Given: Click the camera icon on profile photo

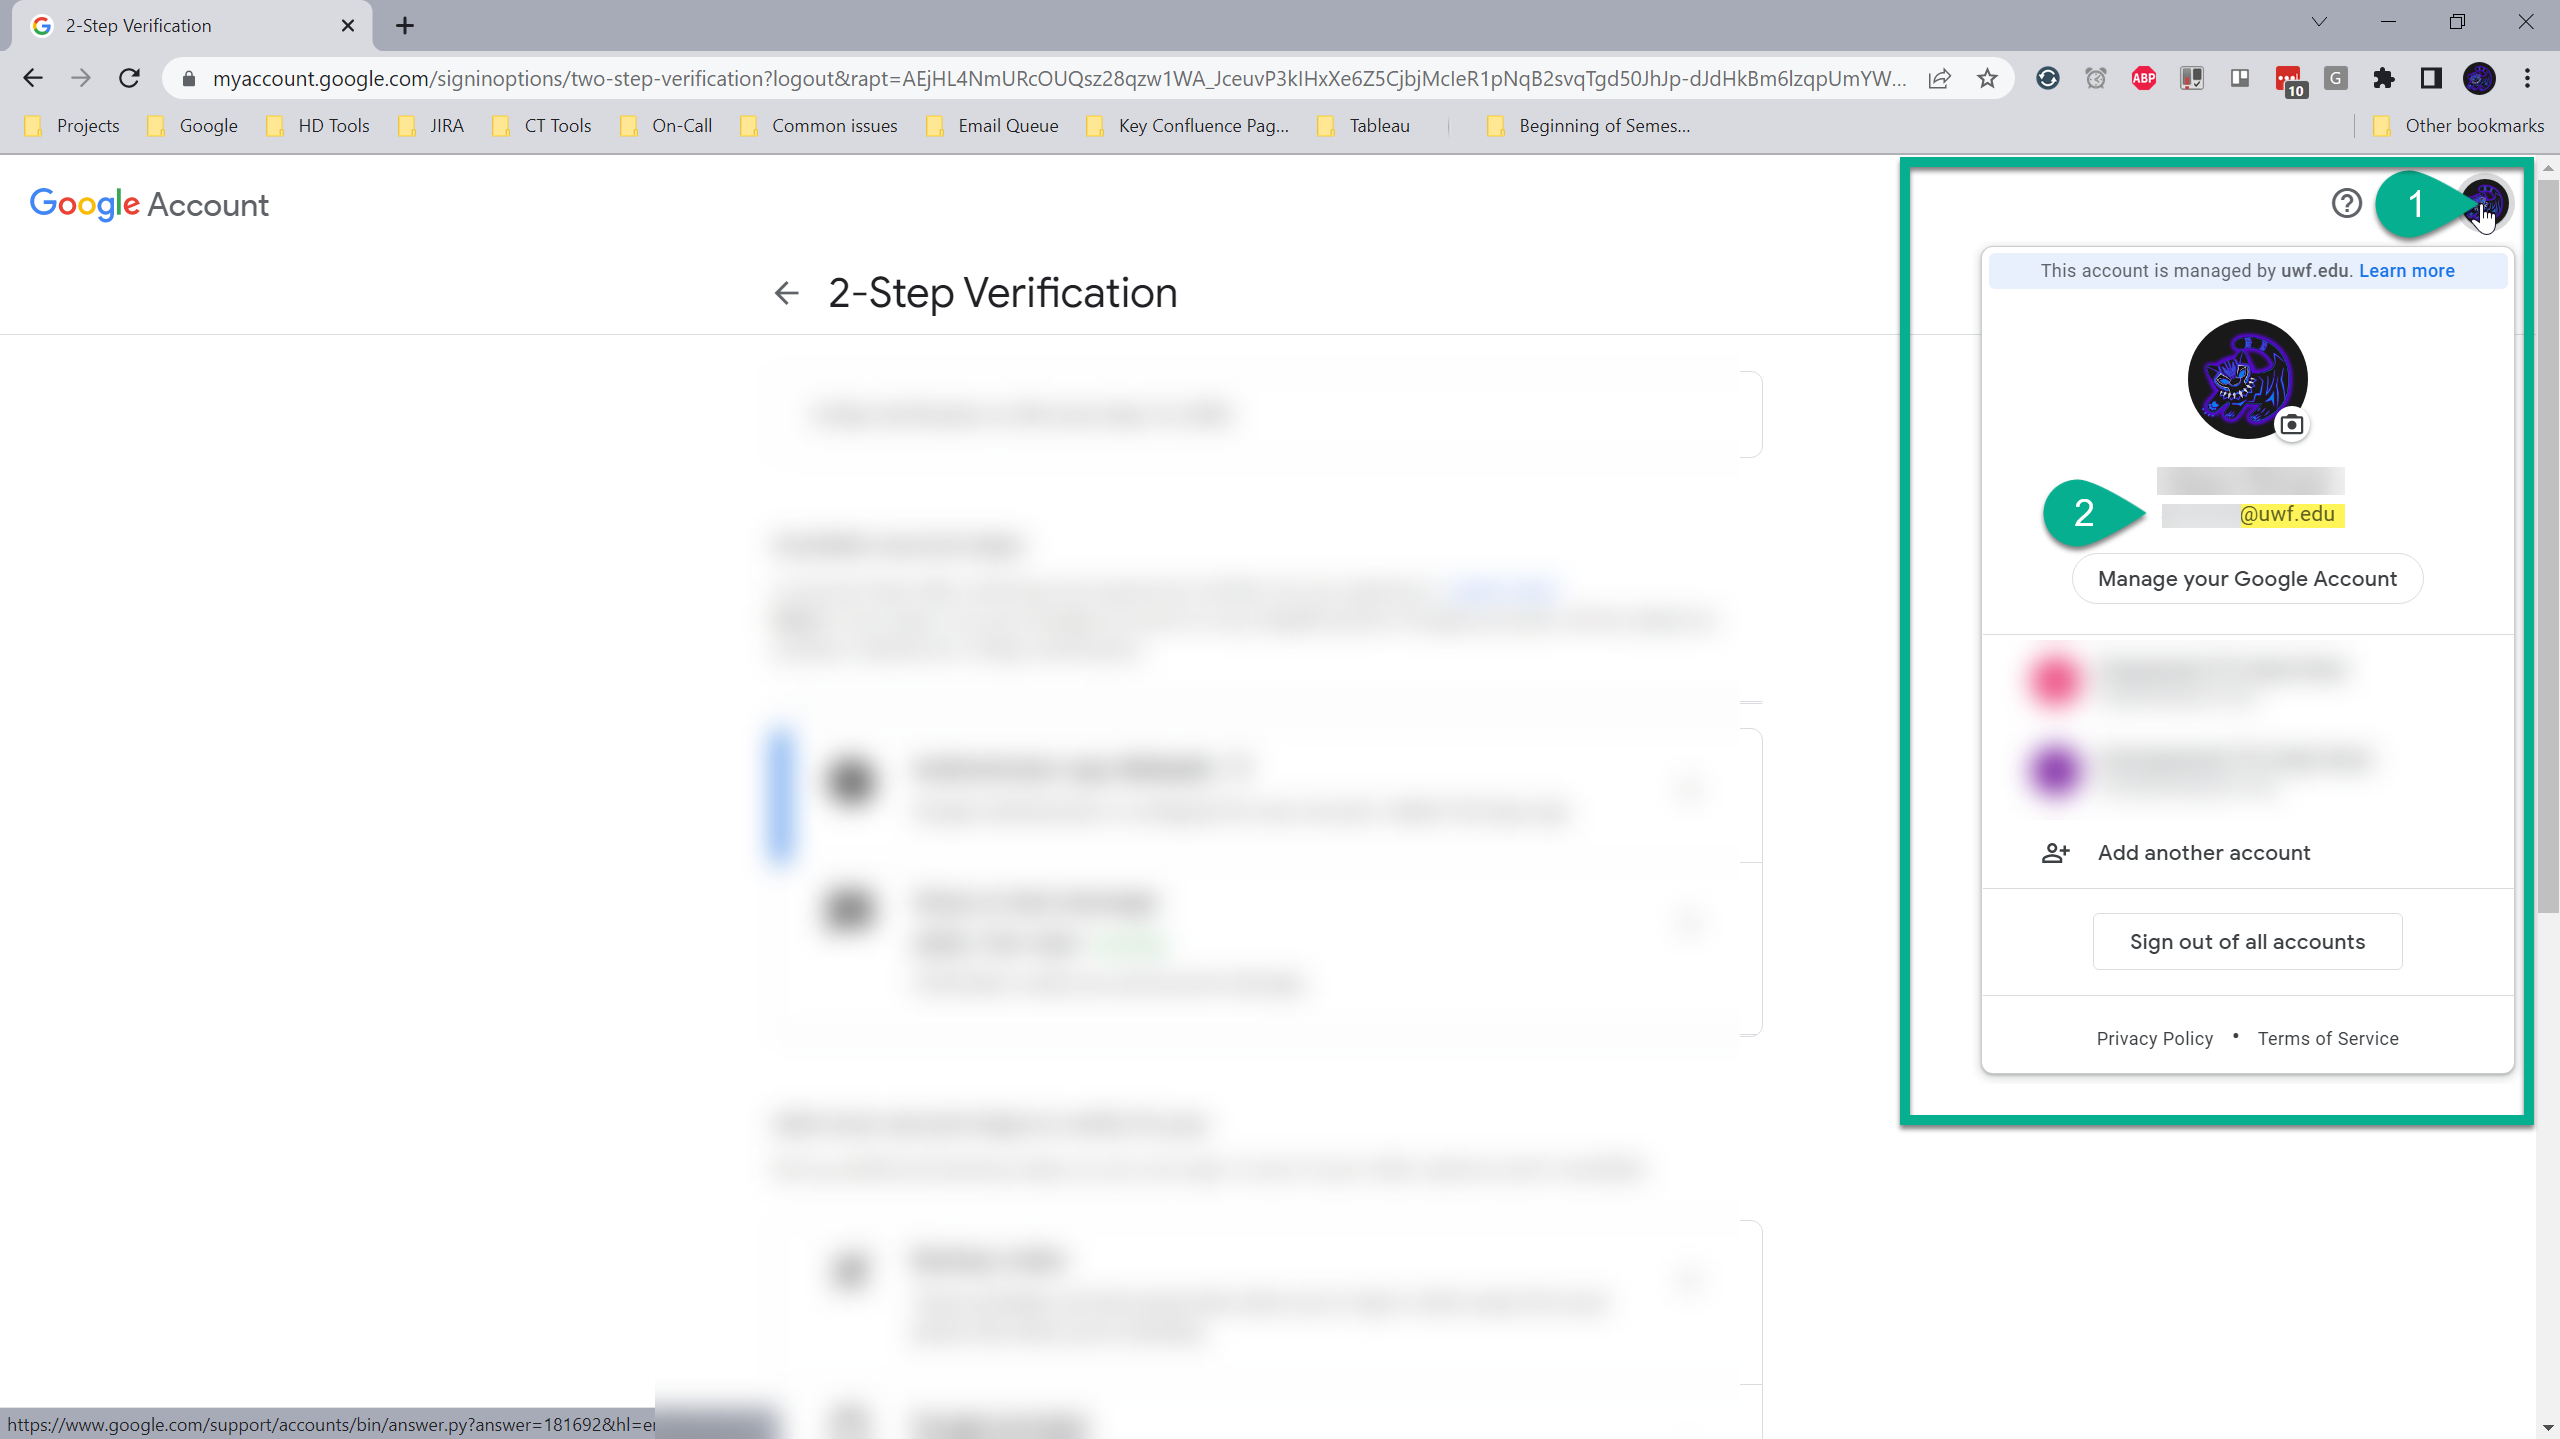Looking at the screenshot, I should coord(2295,422).
